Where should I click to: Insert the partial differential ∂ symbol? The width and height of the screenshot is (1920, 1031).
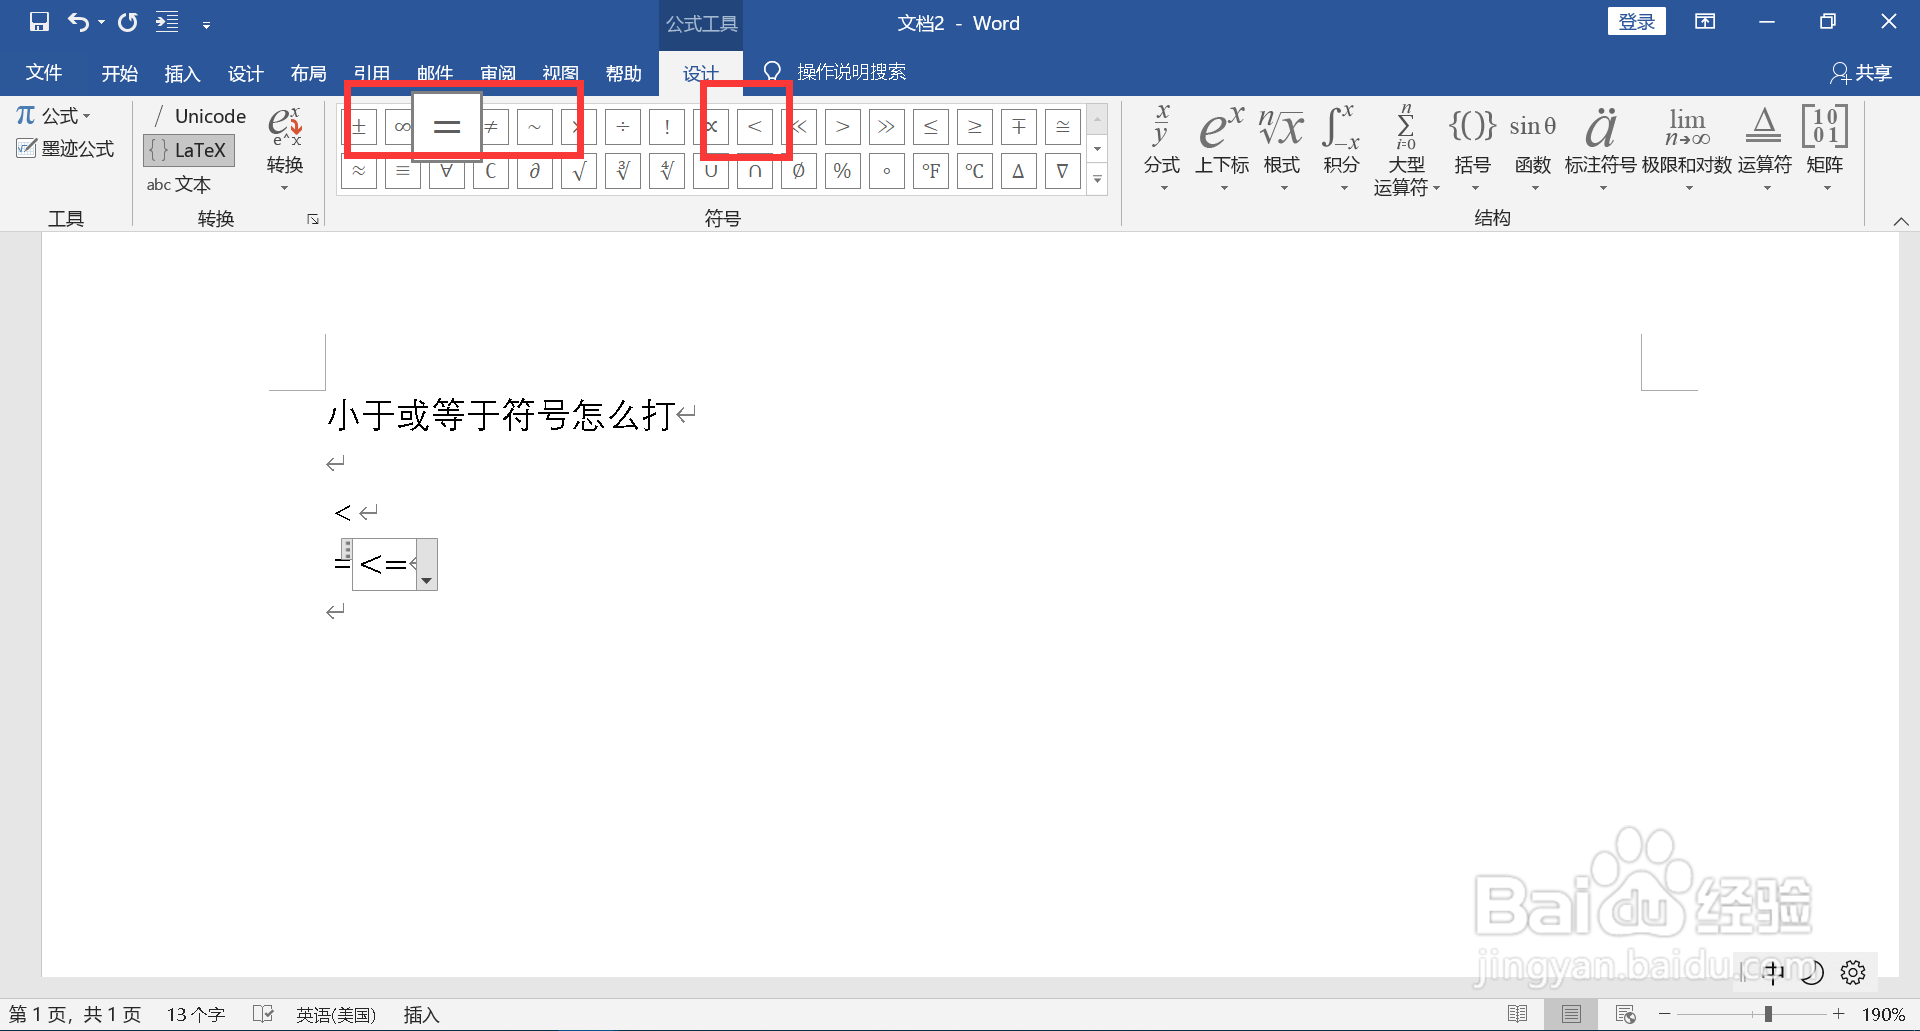(535, 171)
